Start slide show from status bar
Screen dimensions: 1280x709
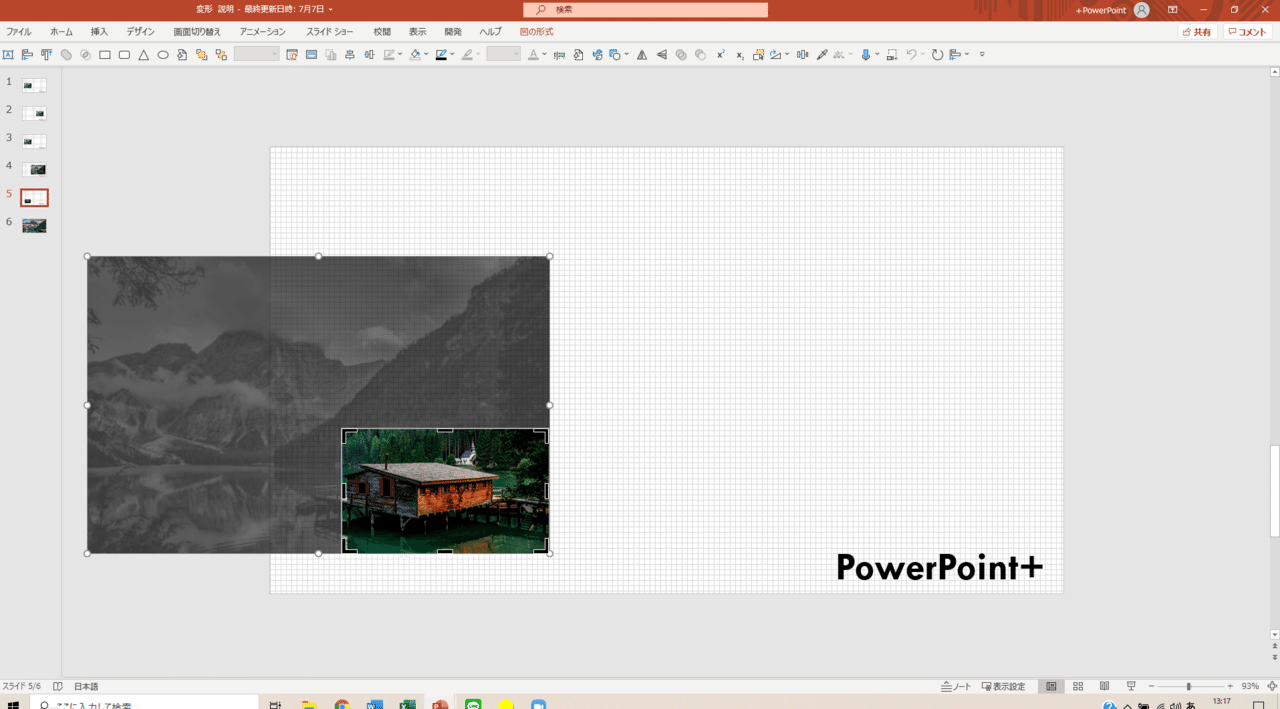[x=1131, y=687]
